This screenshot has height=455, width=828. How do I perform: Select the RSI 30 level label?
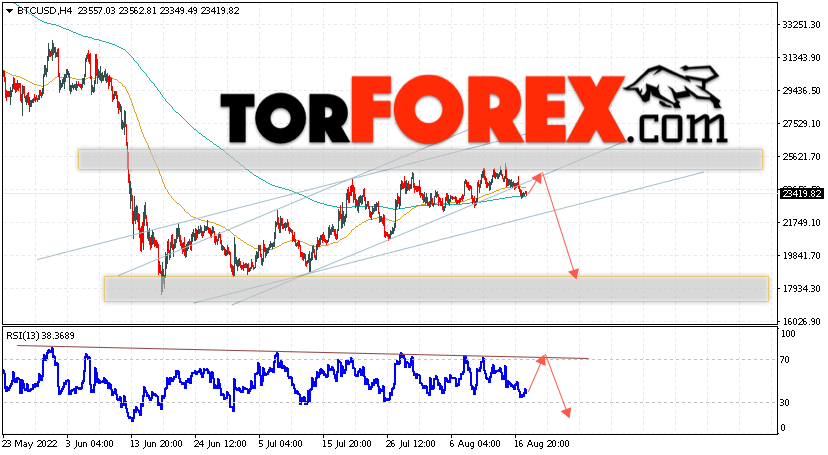click(785, 403)
